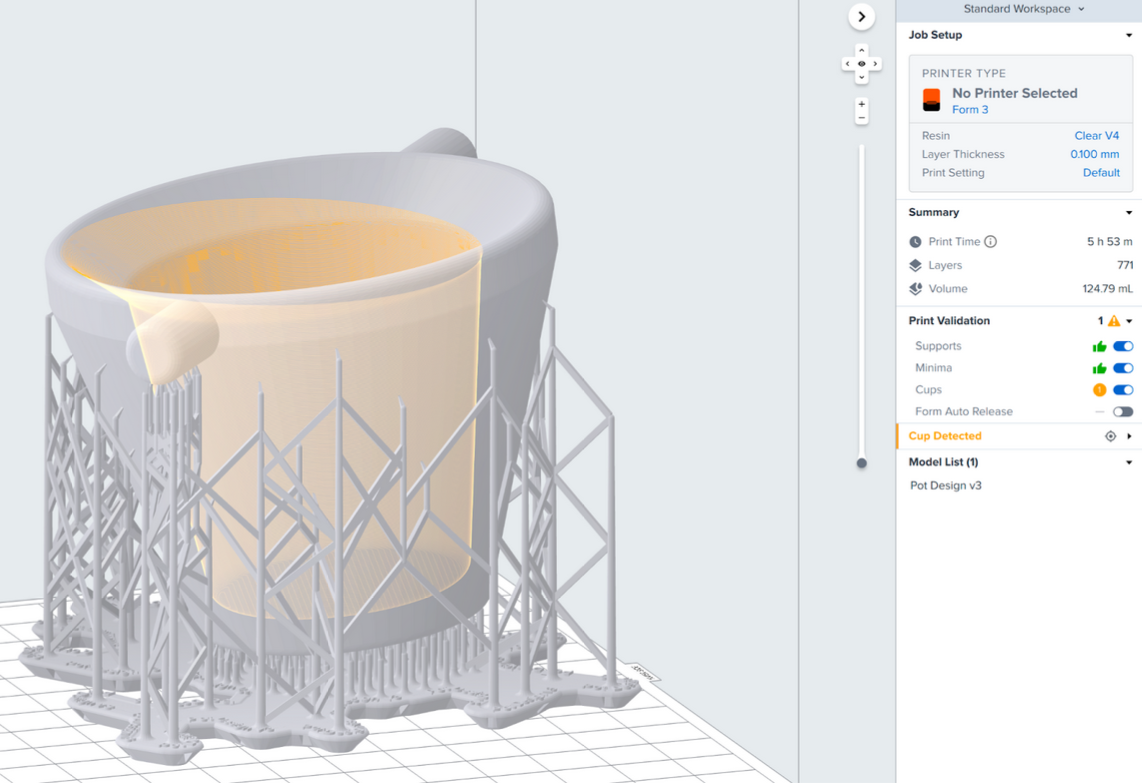This screenshot has height=783, width=1142.
Task: Open the Standard Workspace dropdown
Action: [1023, 9]
